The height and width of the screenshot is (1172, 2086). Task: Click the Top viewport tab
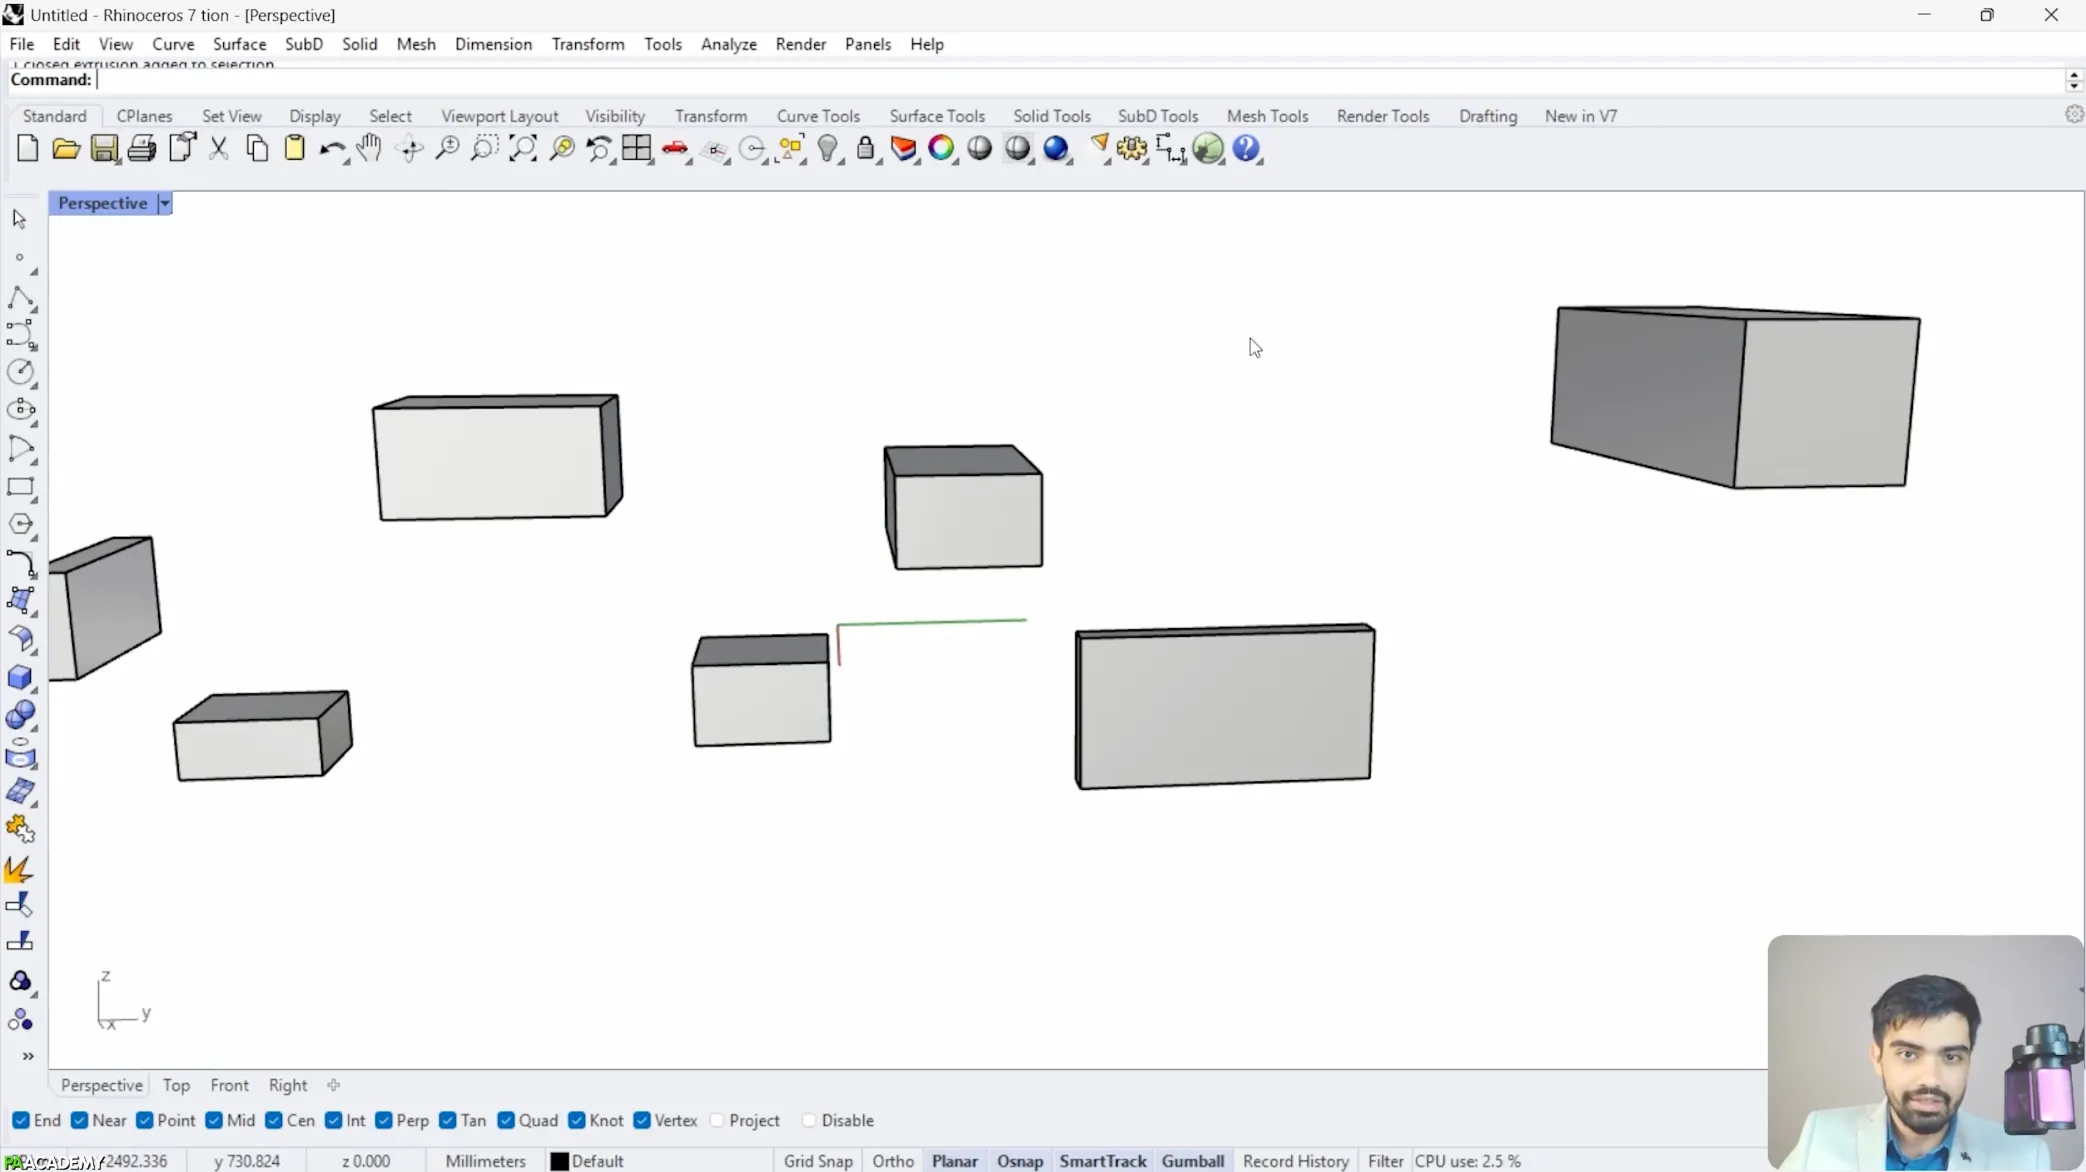coord(176,1085)
